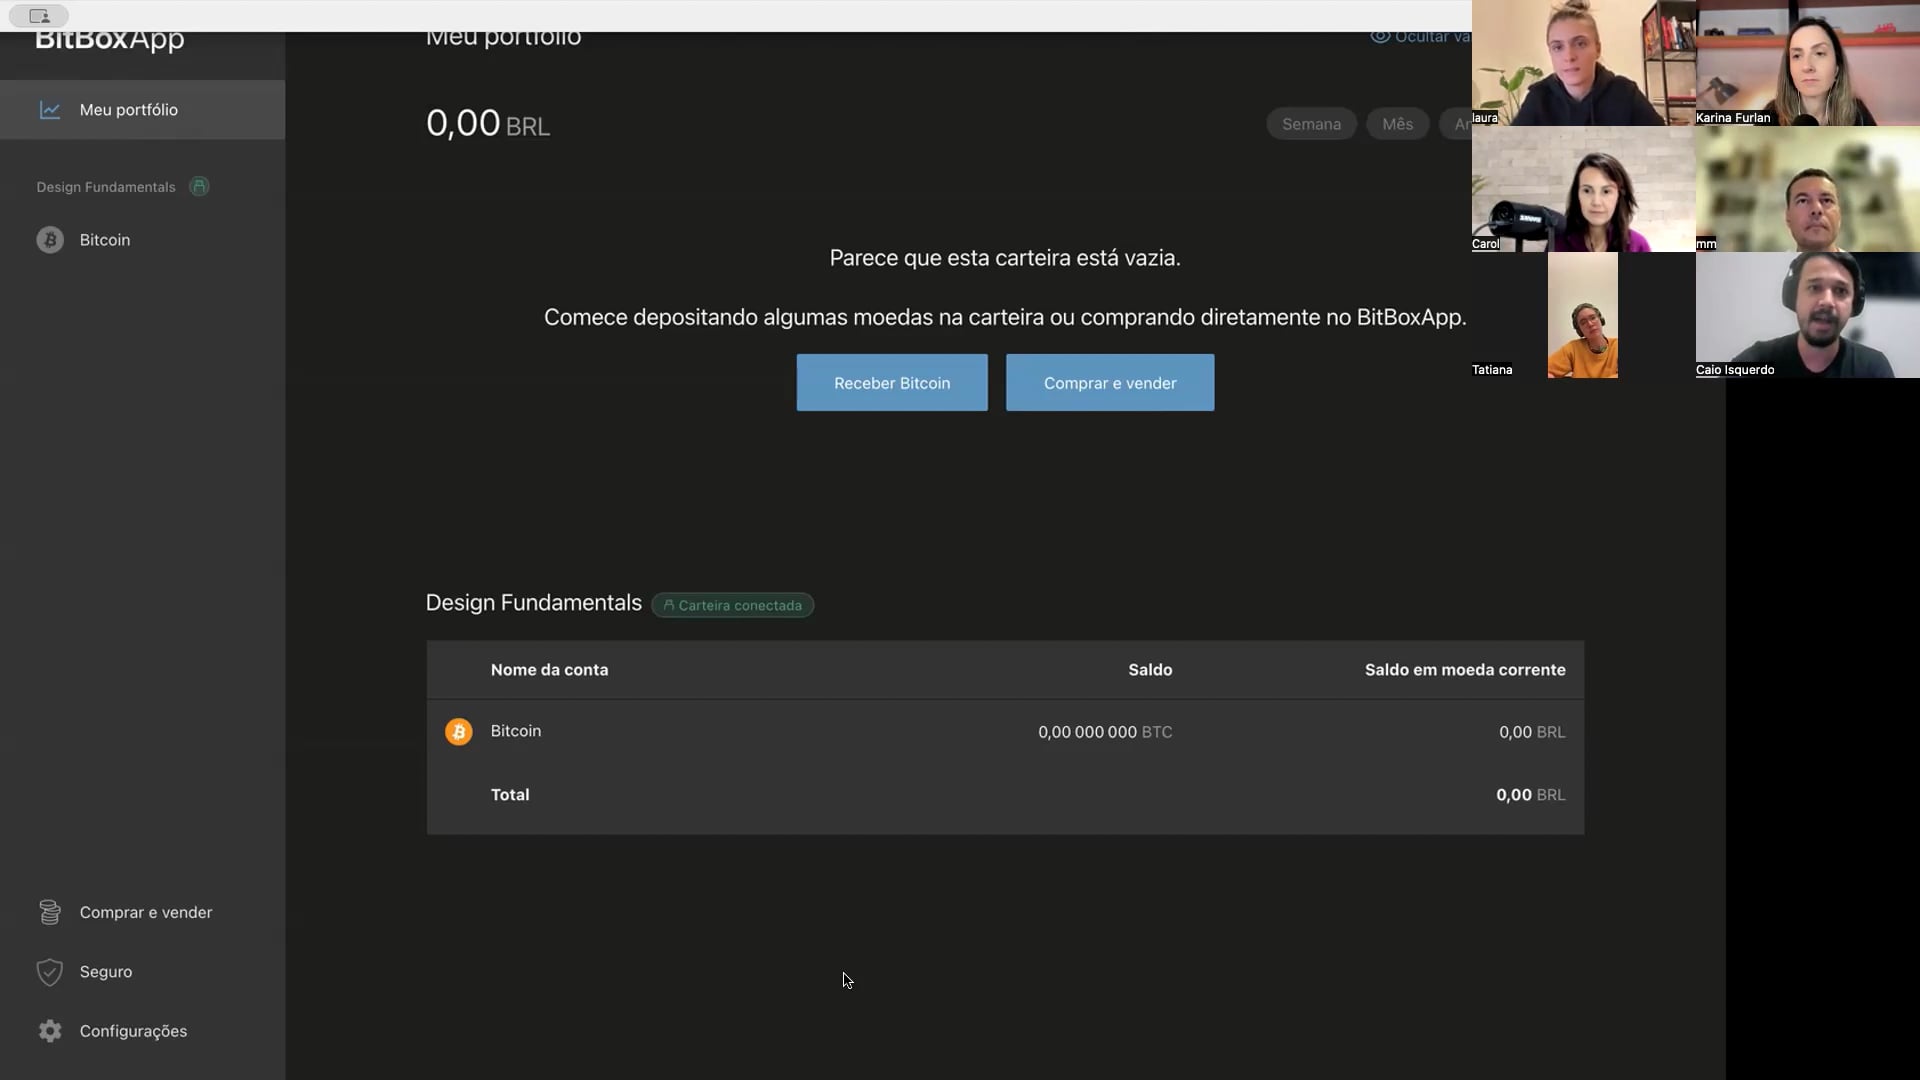Select the Mês chart range
This screenshot has width=1920, height=1080.
pyautogui.click(x=1397, y=124)
